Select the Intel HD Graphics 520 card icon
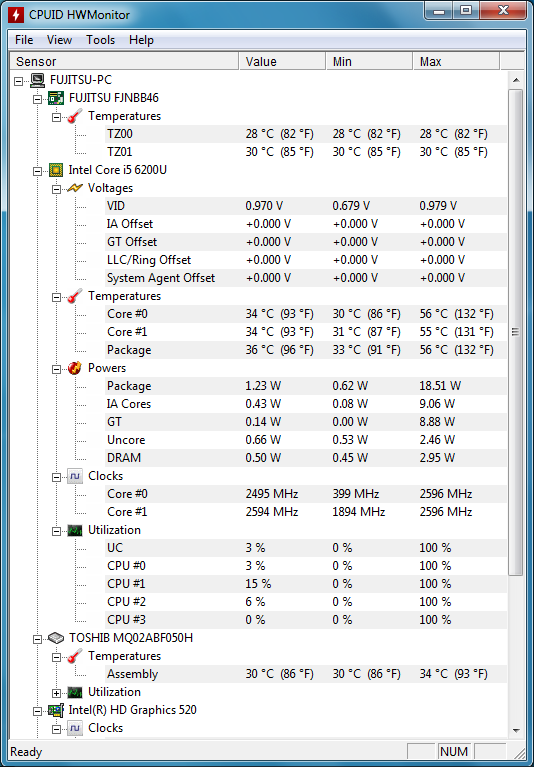534x767 pixels. (x=56, y=710)
